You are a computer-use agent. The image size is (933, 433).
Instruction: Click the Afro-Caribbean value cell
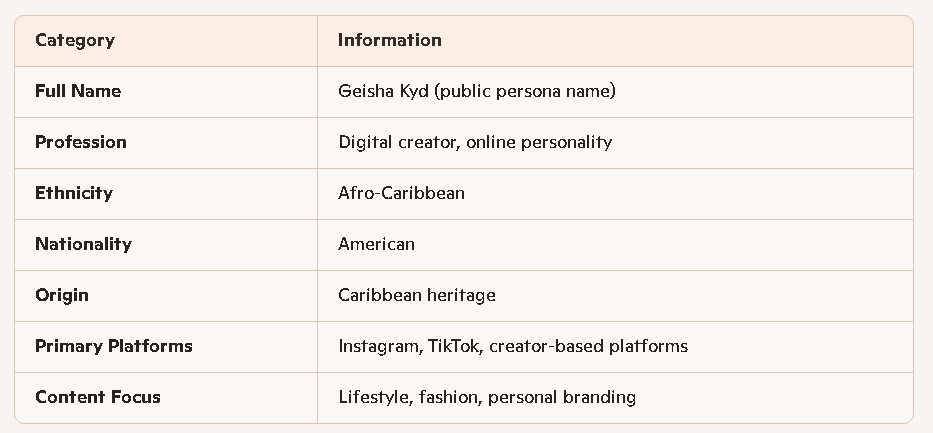401,194
